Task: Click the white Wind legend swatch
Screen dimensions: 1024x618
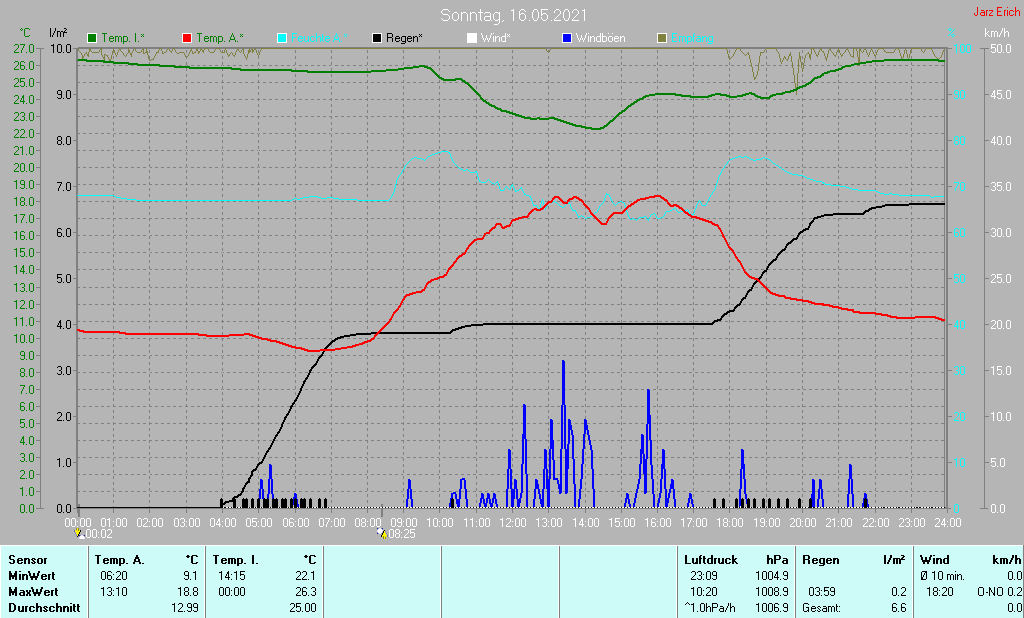Action: [x=472, y=39]
